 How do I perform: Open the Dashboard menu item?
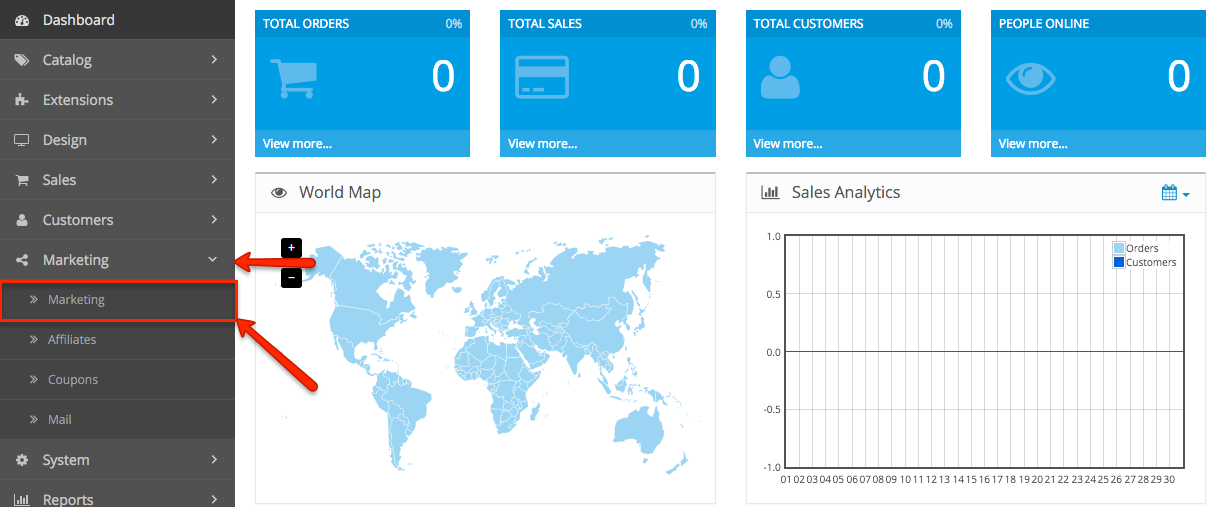(78, 20)
